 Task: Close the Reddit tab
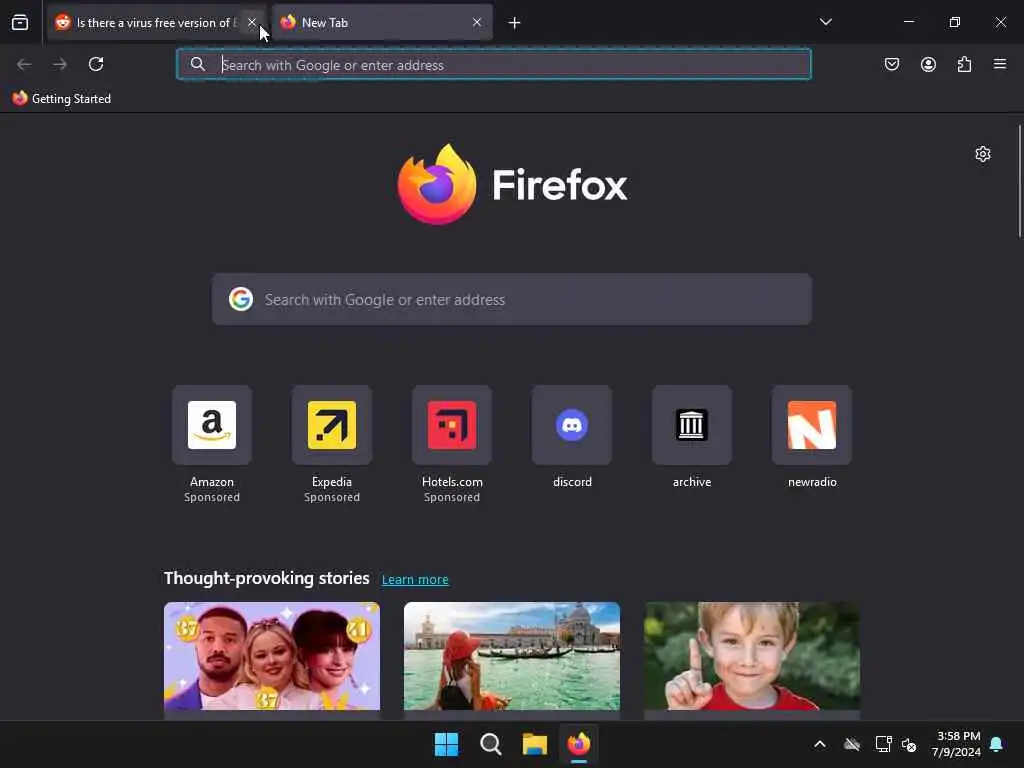click(252, 23)
